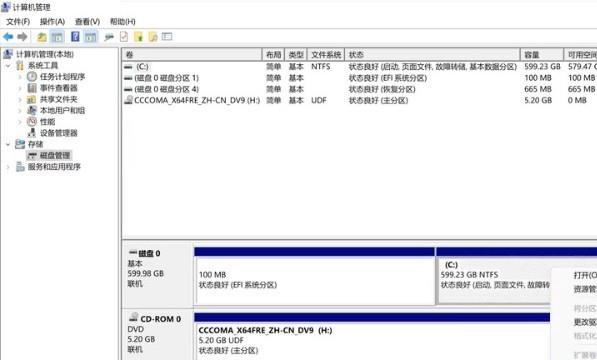This screenshot has height=360, width=597.
Task: Choose 打开(O) in the context menu
Action: click(x=585, y=275)
